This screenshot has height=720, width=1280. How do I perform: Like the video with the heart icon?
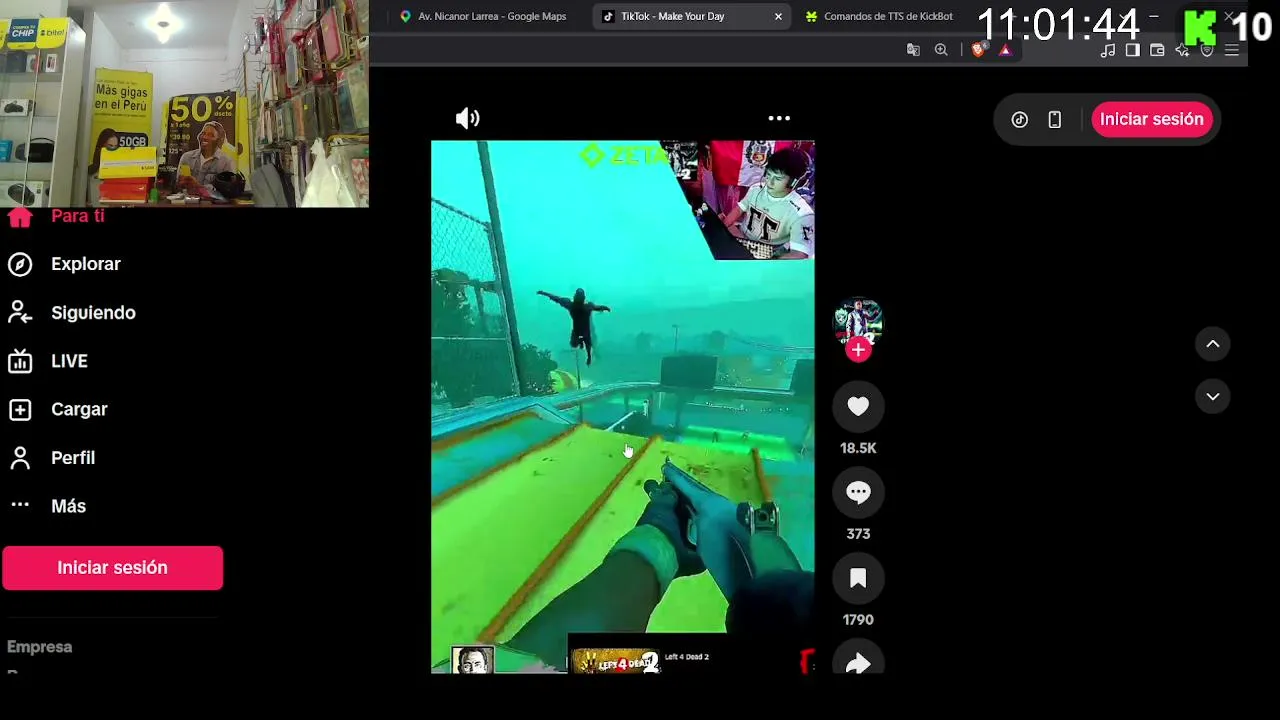pos(858,406)
